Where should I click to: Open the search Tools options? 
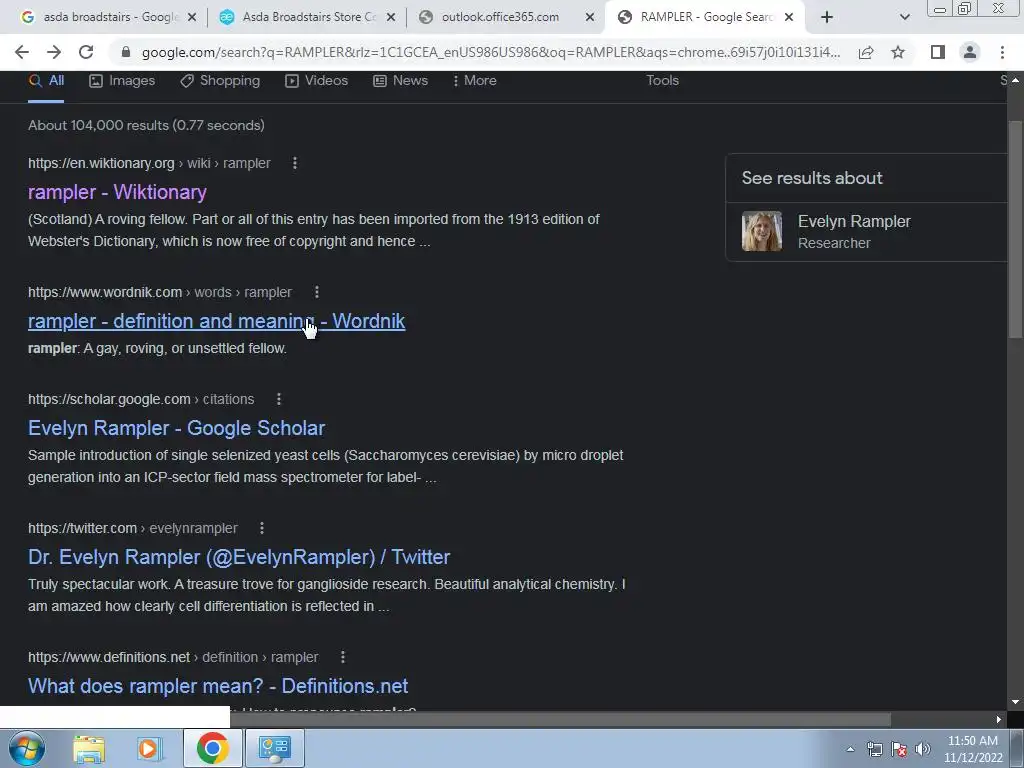pyautogui.click(x=662, y=81)
